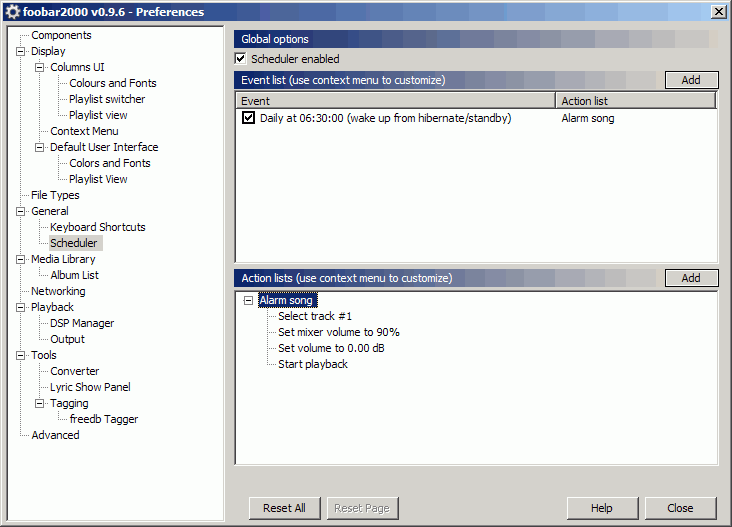The height and width of the screenshot is (527, 732).
Task: Collapse the General tree node
Action: [21, 211]
